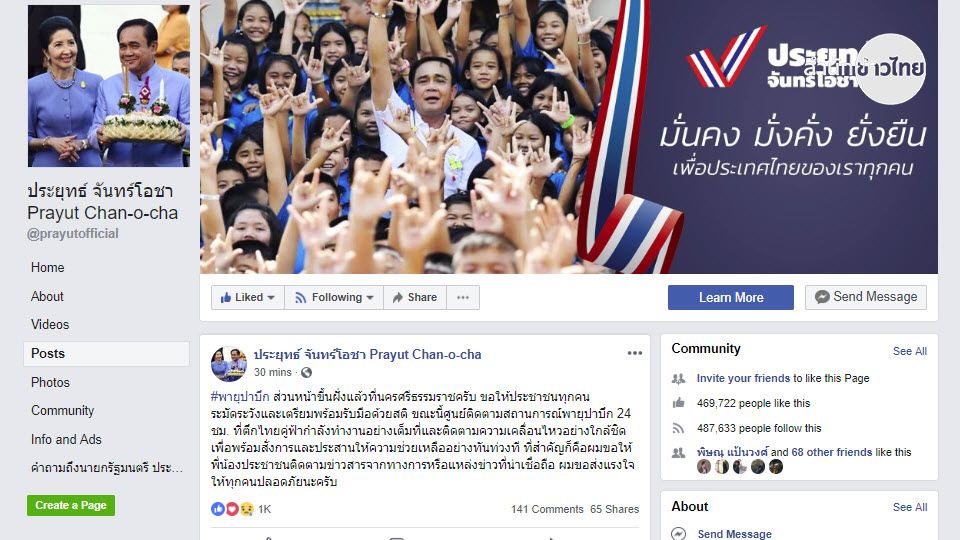This screenshot has width=960, height=540.
Task: Open See All in Community panel
Action: coord(909,351)
